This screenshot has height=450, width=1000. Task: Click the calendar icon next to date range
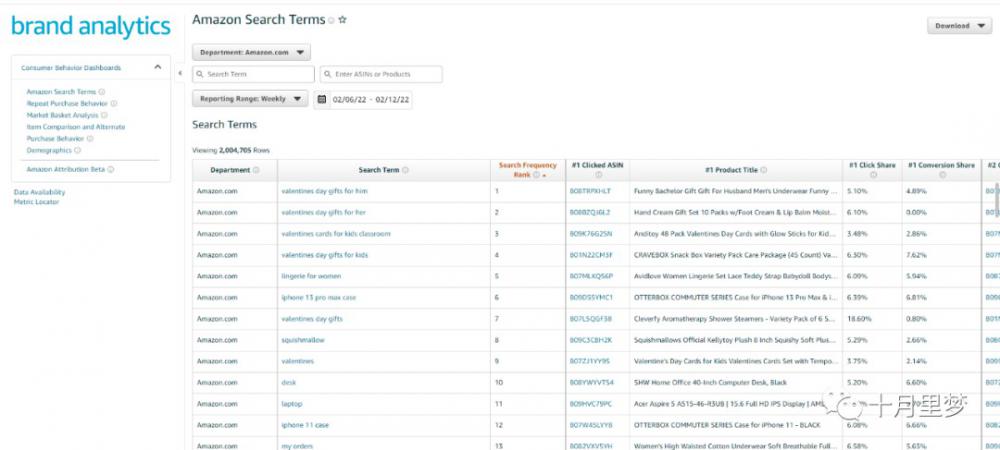(322, 99)
